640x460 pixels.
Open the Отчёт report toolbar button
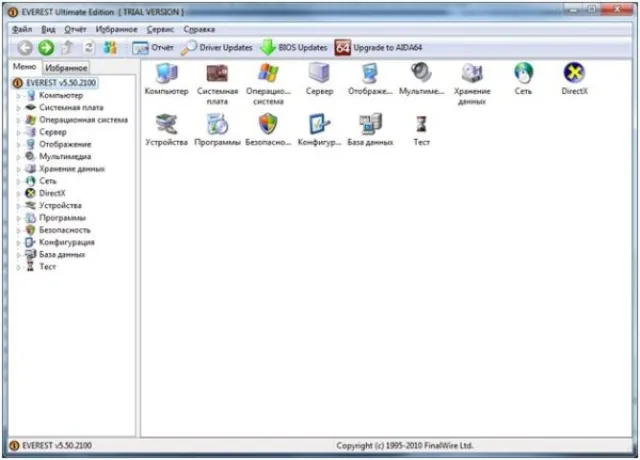click(x=153, y=48)
